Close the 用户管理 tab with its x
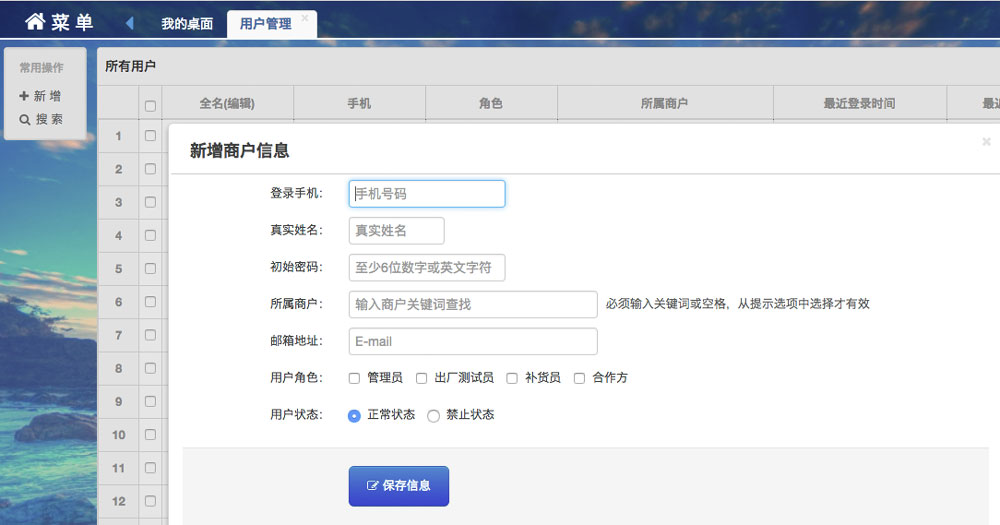Viewport: 1000px width, 525px height. tap(305, 18)
